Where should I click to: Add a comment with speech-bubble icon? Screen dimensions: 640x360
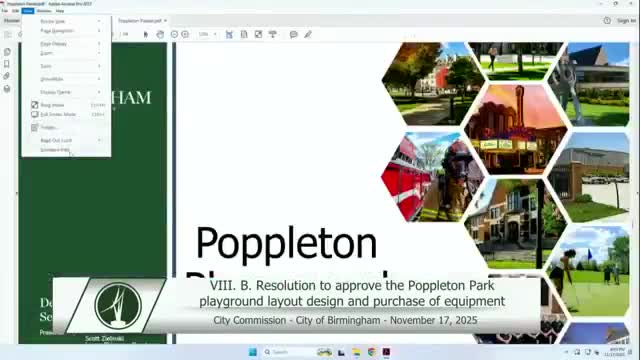293,35
